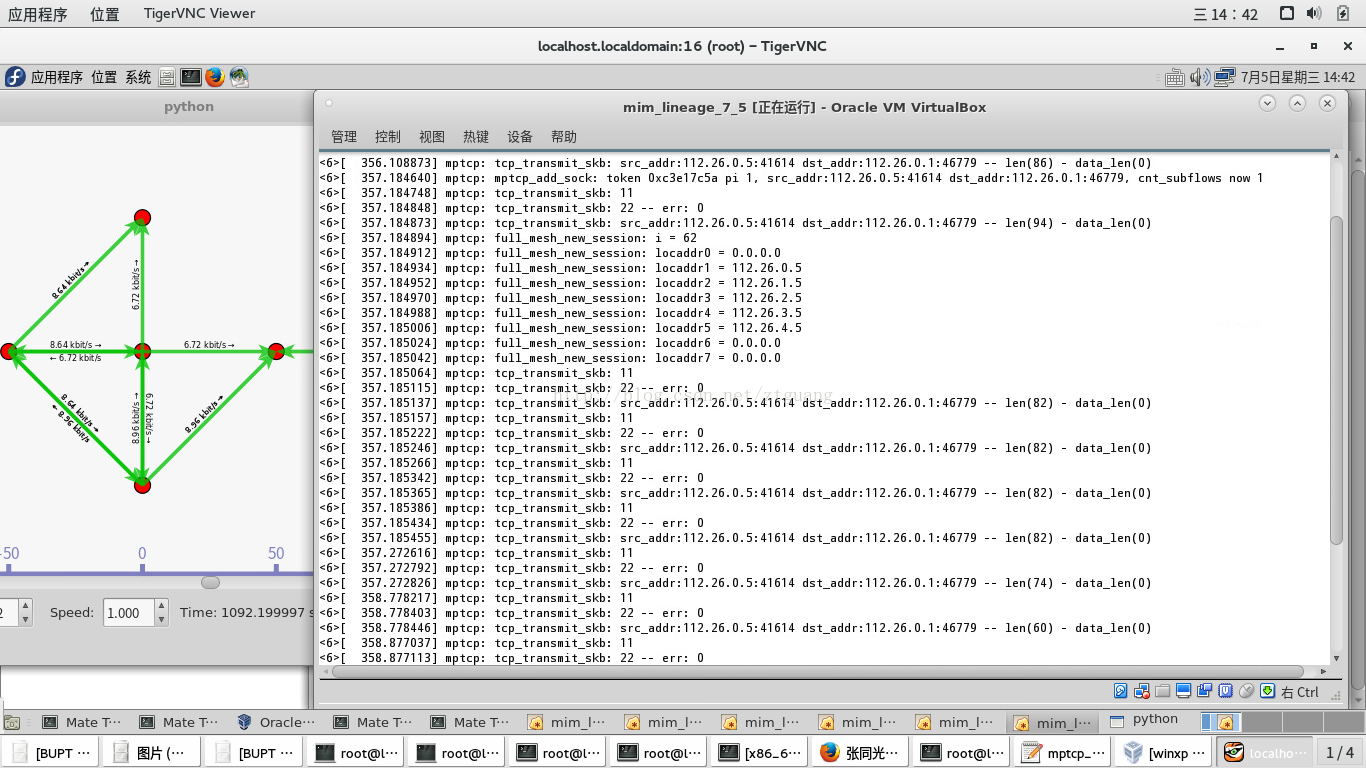The height and width of the screenshot is (768, 1366).
Task: Click the green arrow keyboard capture icon
Action: 1268,691
